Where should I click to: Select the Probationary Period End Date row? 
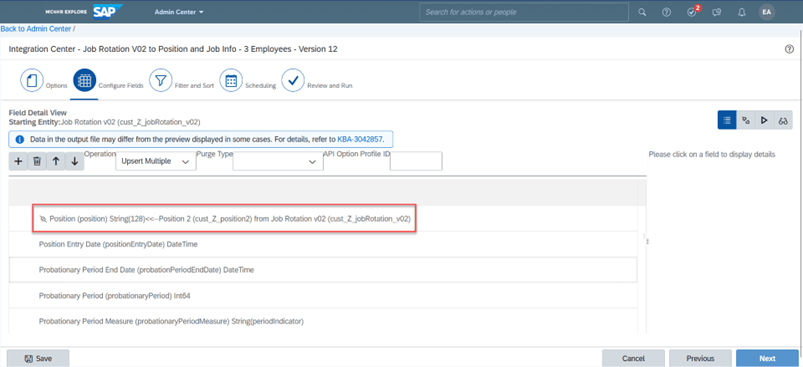(323, 270)
